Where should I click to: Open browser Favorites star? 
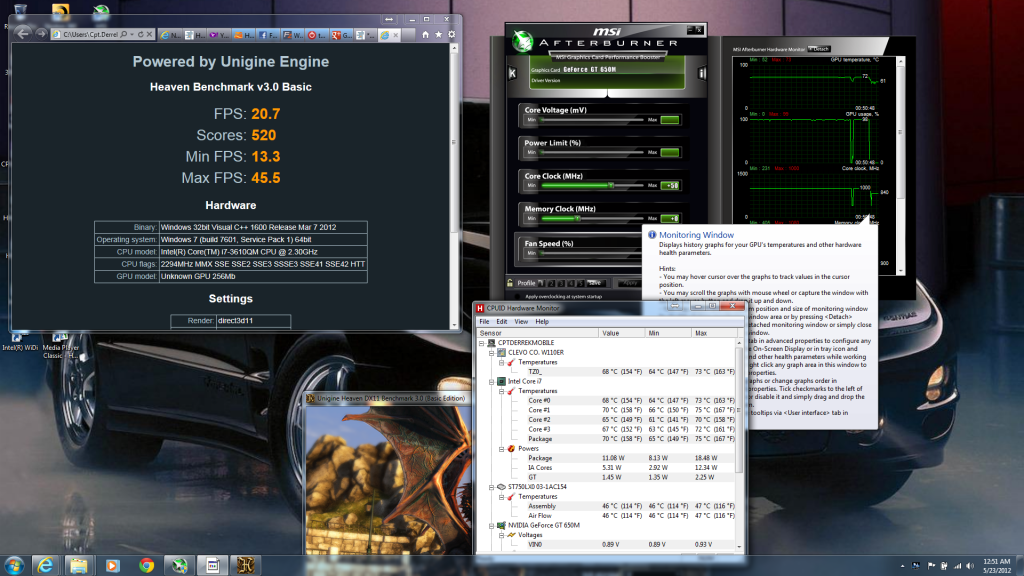point(438,35)
